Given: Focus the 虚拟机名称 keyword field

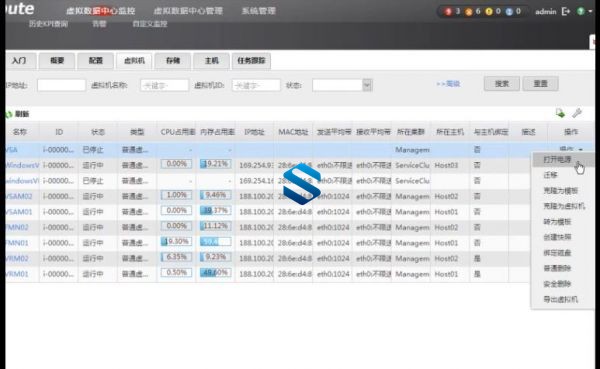Looking at the screenshot, I should [165, 85].
